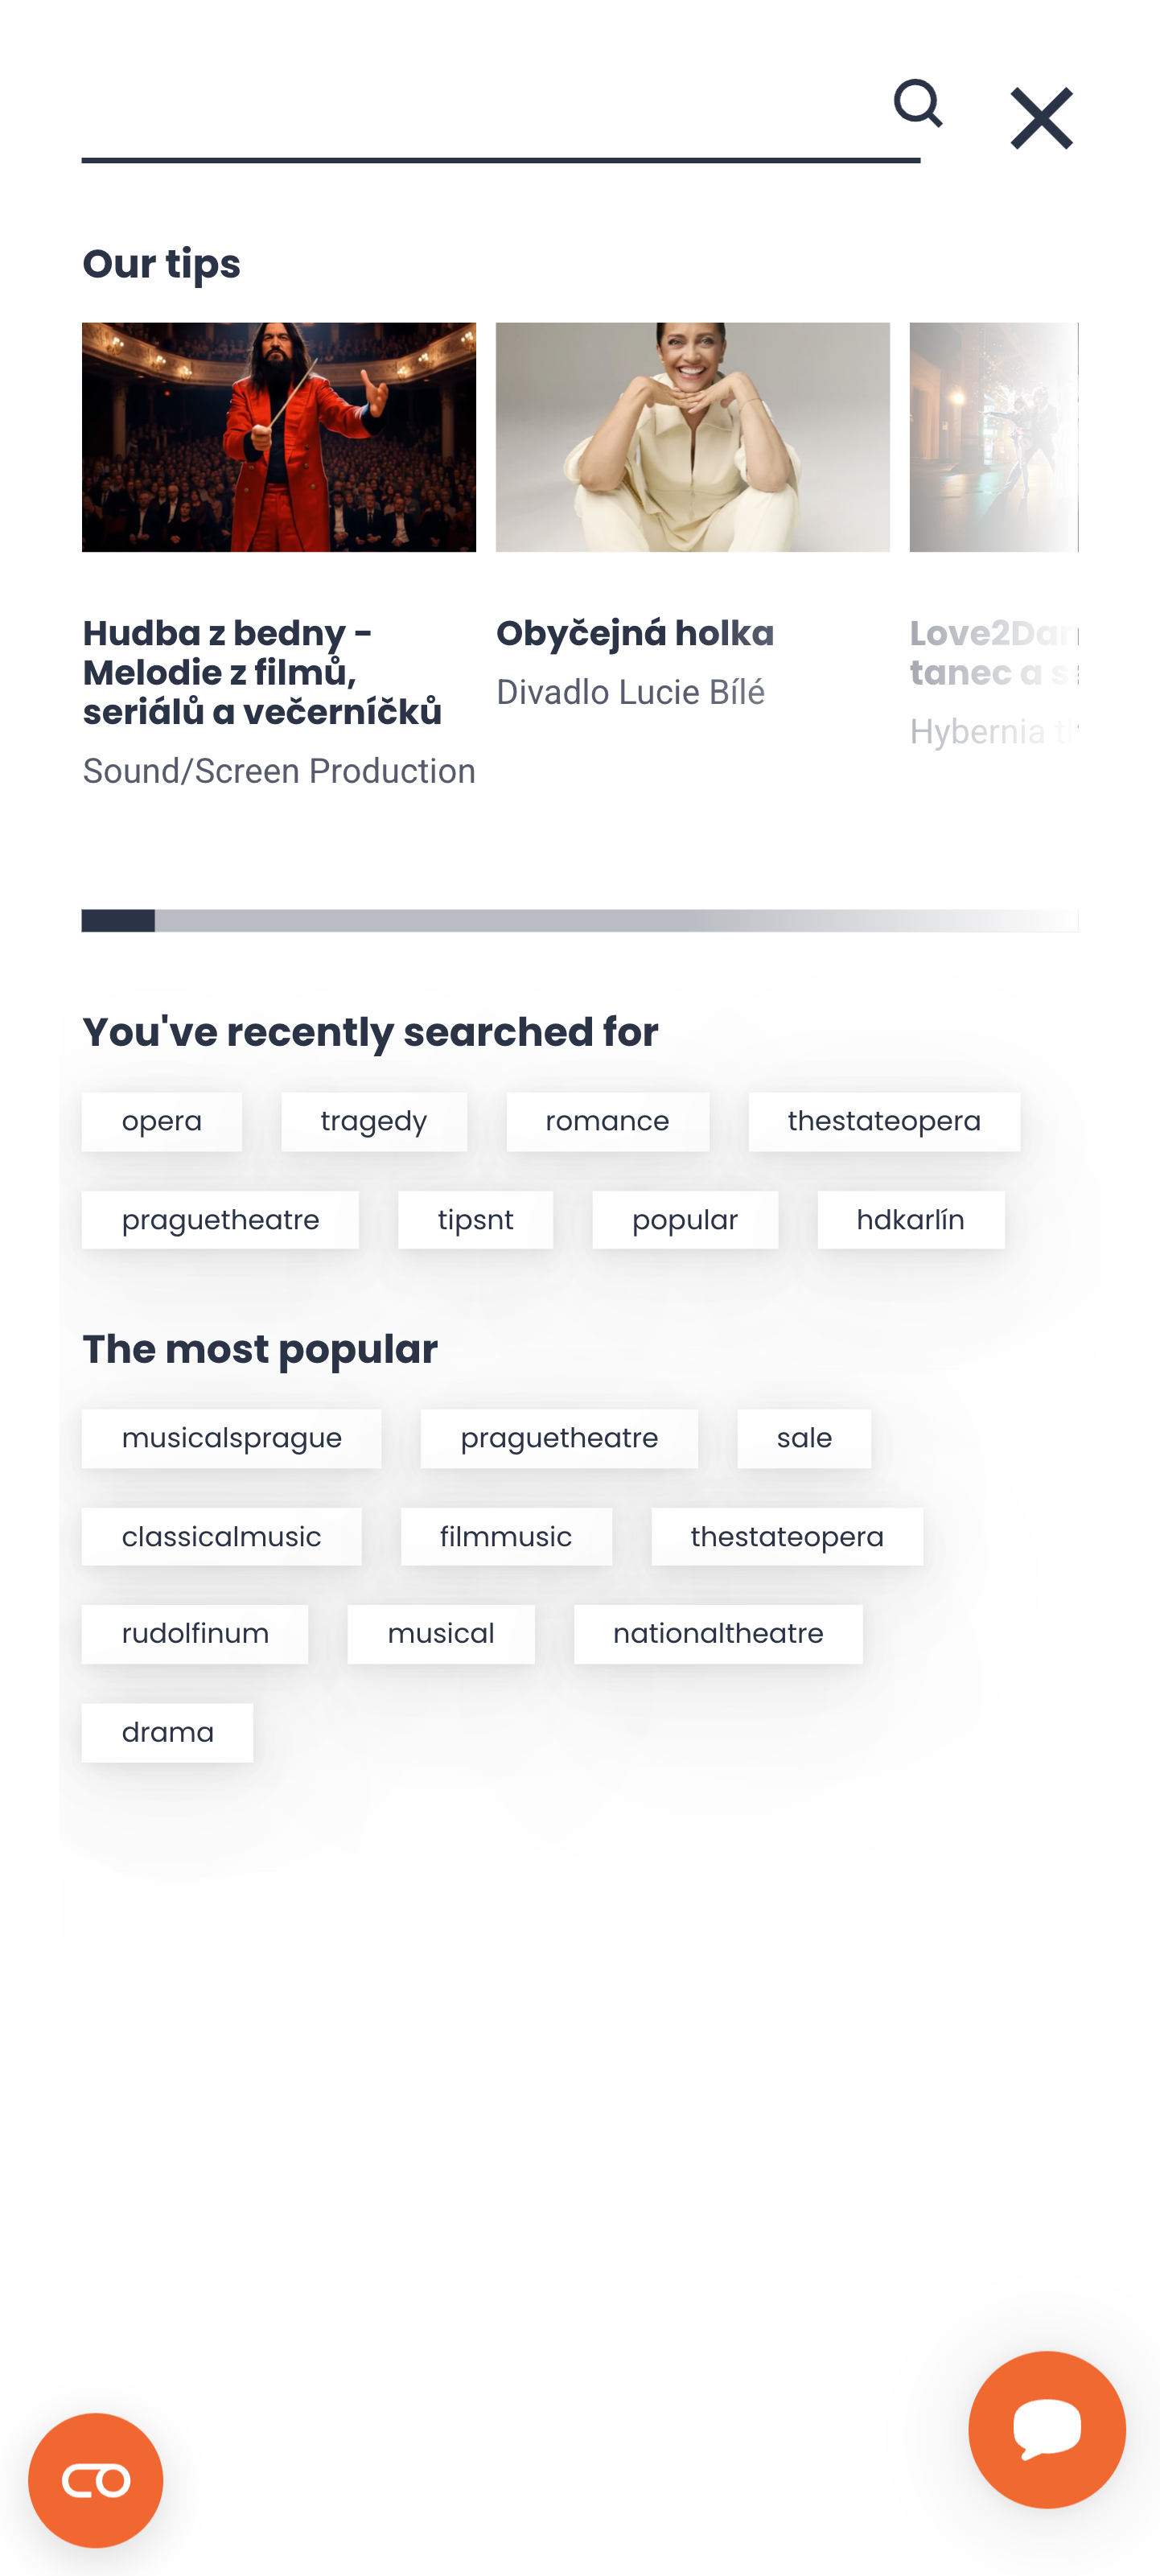Viewport: 1160px width, 2576px height.
Task: Select the sale tag under The most popular
Action: coord(803,1438)
